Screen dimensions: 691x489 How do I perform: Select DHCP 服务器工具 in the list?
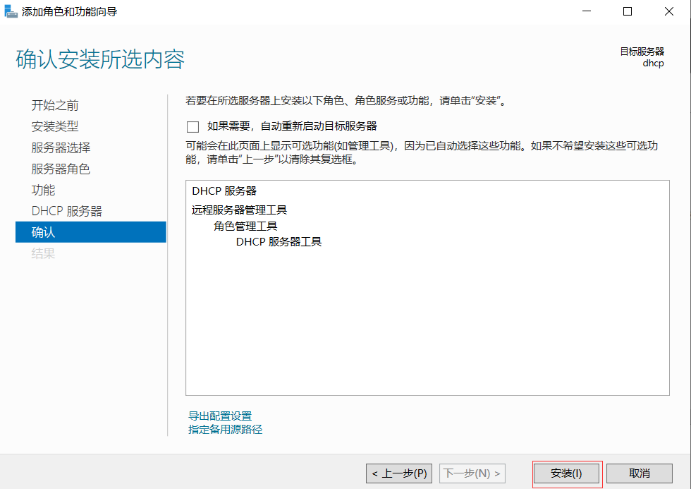pos(279,242)
